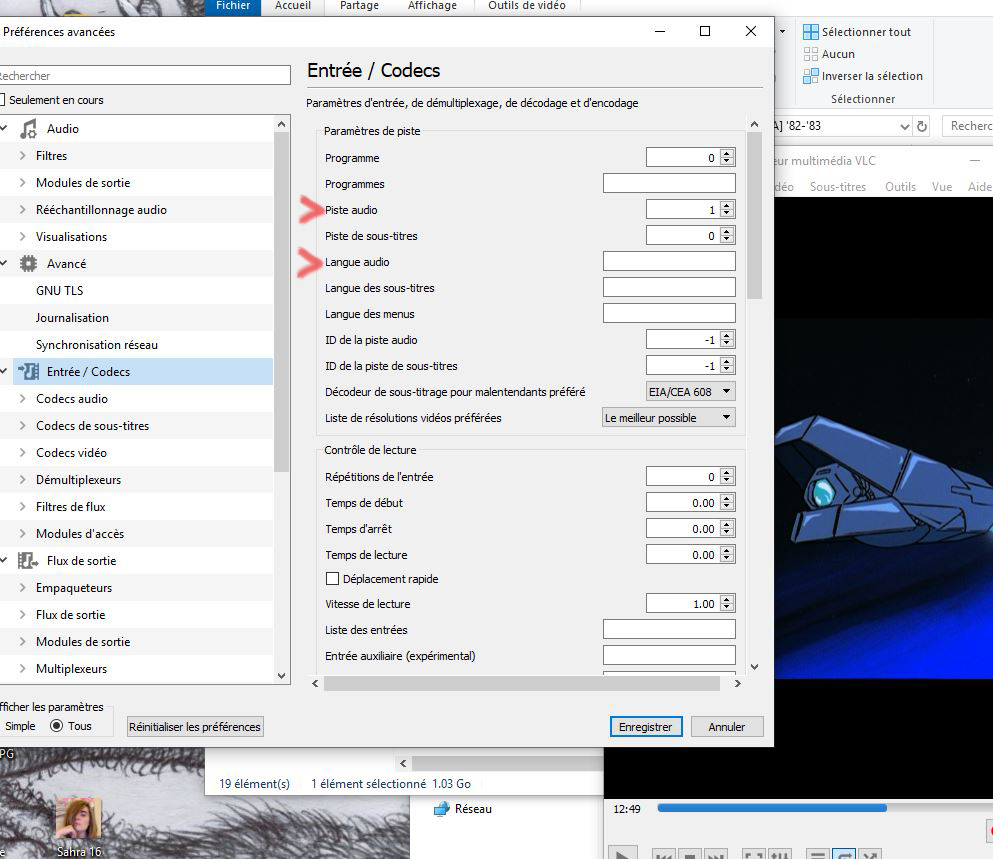Click the Entrée / Codecs film icon
993x859 pixels.
pos(28,372)
